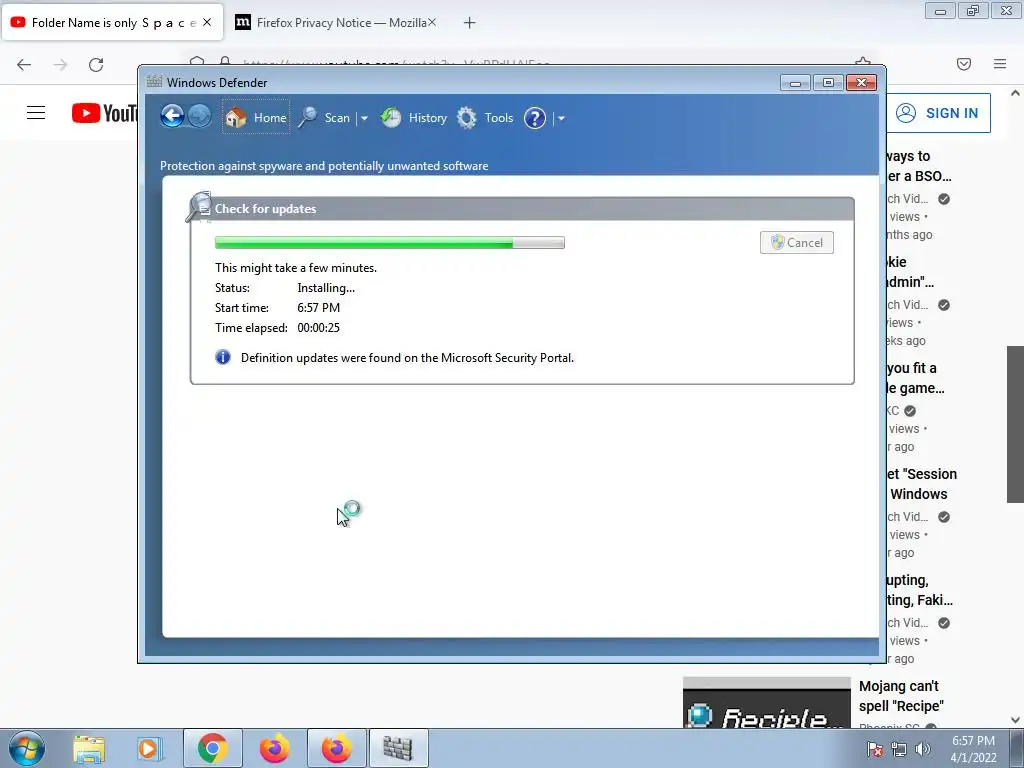Click the Defender help question mark icon
1024x768 pixels.
point(535,118)
